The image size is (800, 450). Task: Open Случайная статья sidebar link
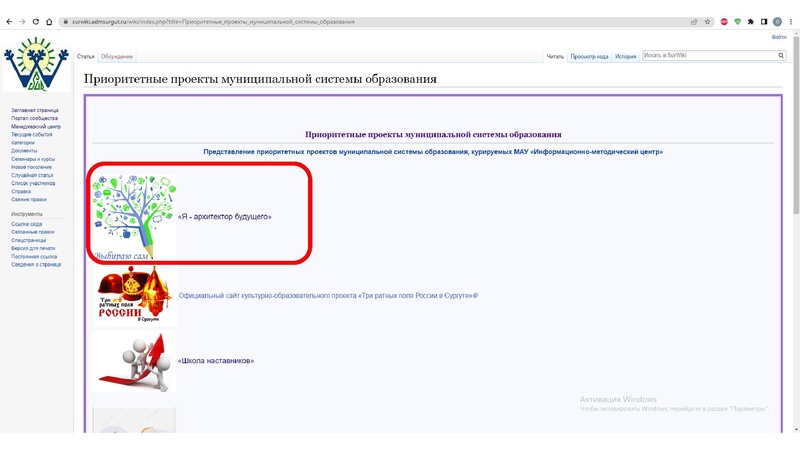pos(32,176)
